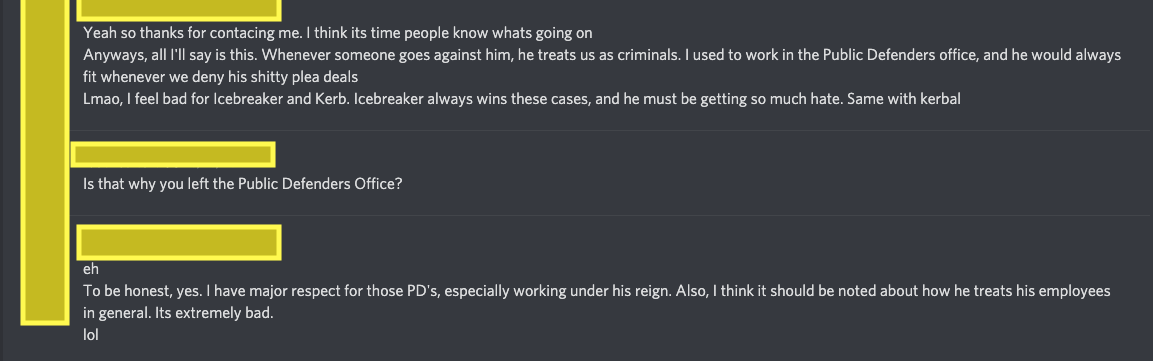Click the redacted username above the first message
Image resolution: width=1153 pixels, height=361 pixels.
click(179, 9)
